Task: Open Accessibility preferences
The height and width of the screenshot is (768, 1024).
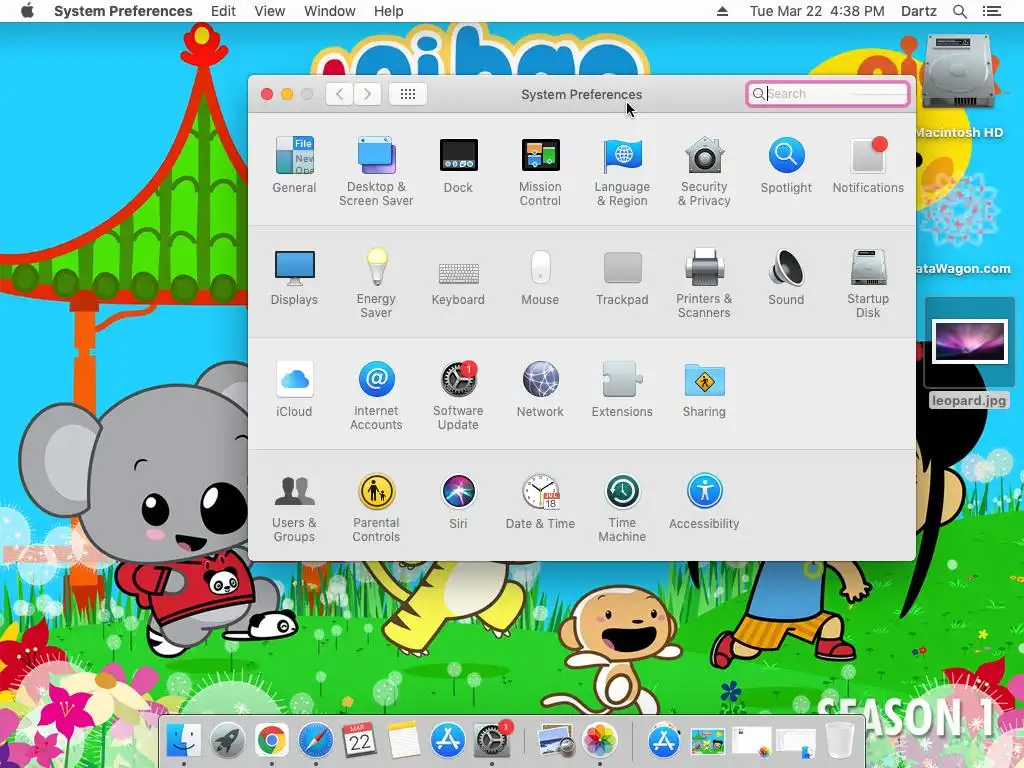Action: [704, 502]
